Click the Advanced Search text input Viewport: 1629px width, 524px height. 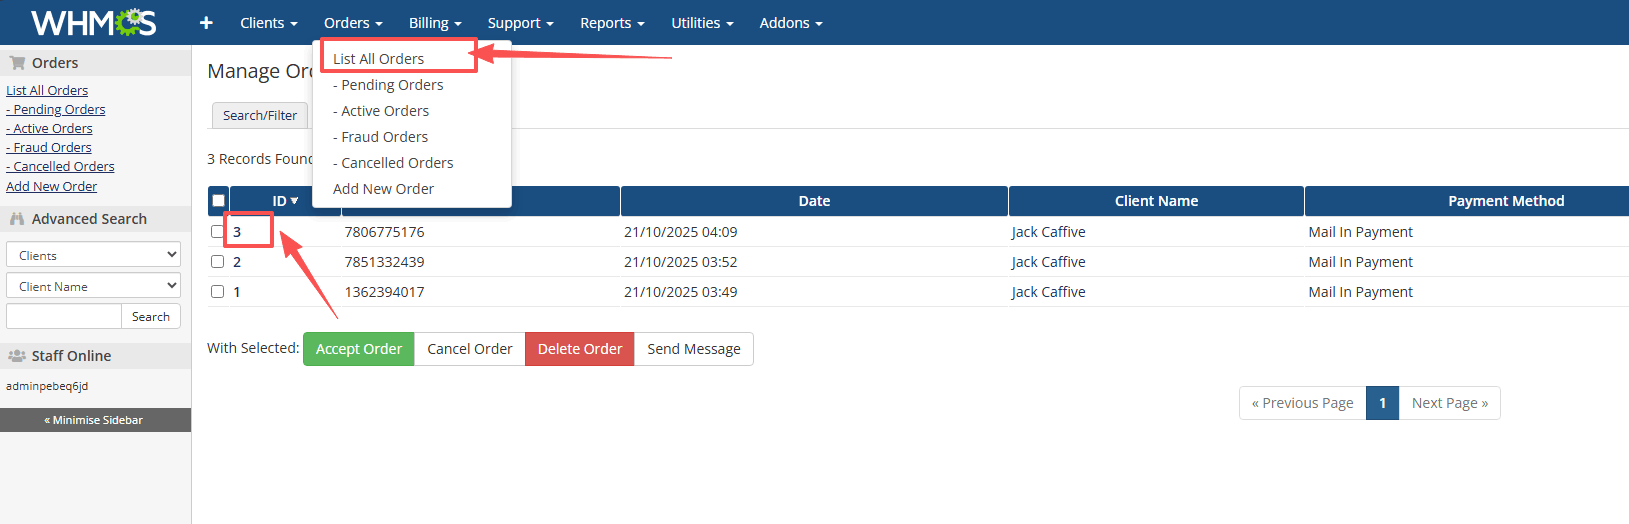[64, 317]
